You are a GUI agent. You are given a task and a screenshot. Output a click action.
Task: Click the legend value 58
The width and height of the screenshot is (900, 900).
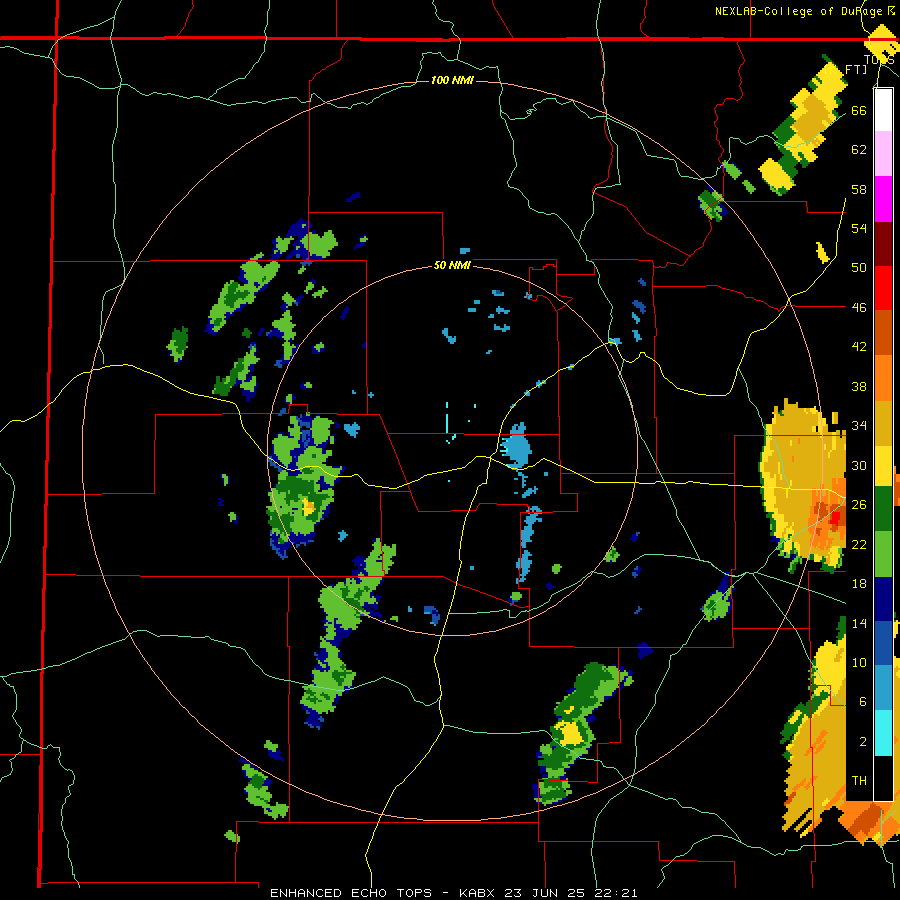(x=859, y=189)
